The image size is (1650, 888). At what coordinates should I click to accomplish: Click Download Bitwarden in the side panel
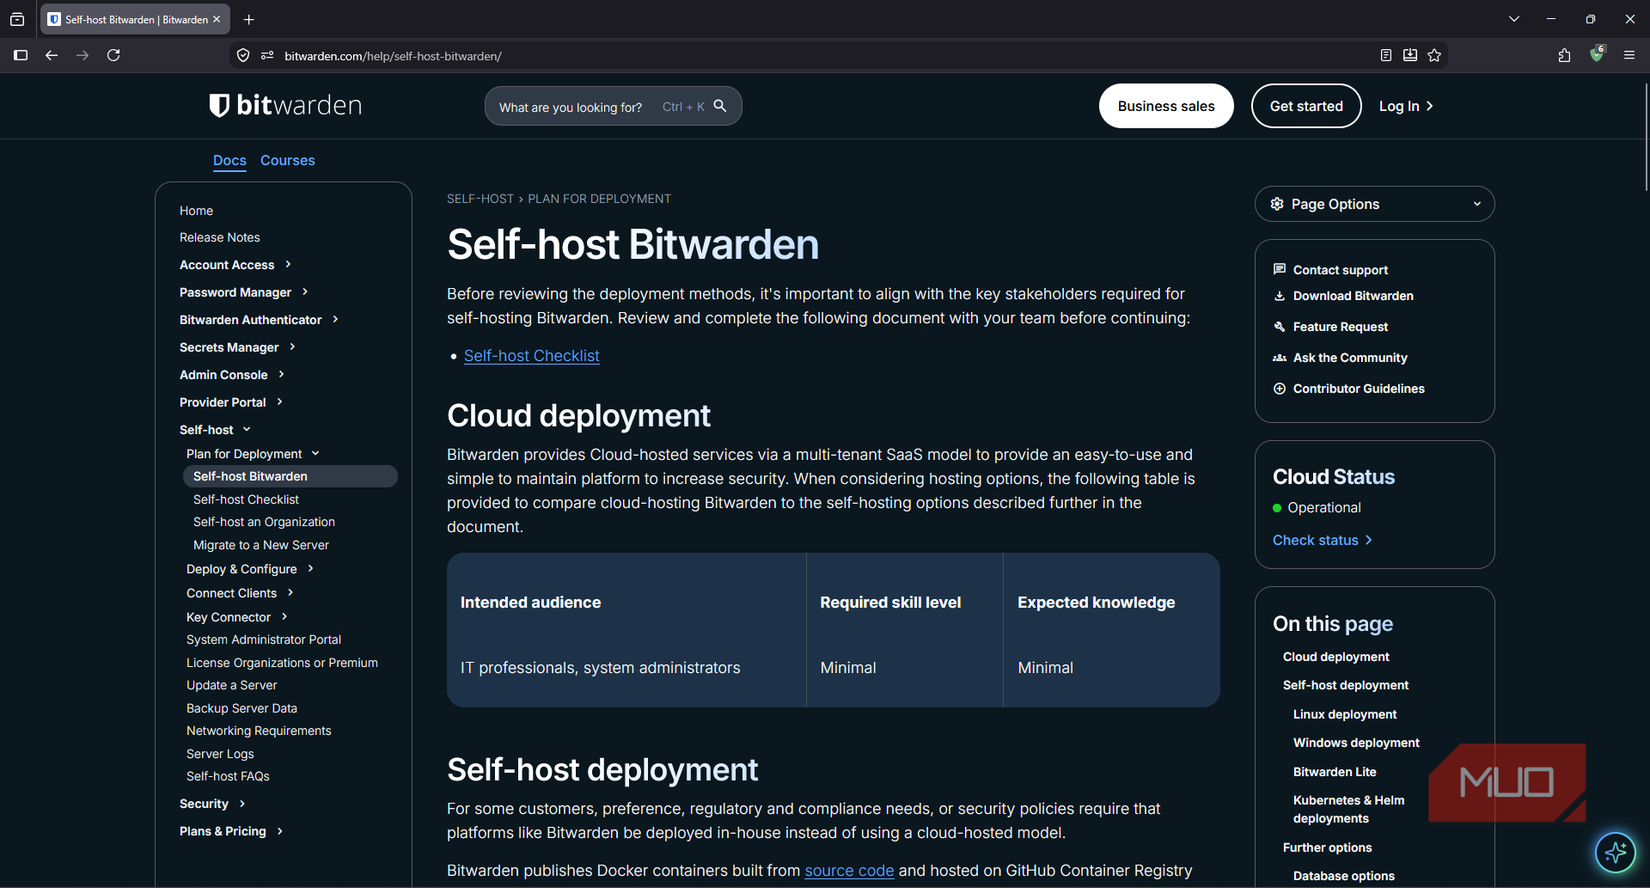tap(1343, 296)
